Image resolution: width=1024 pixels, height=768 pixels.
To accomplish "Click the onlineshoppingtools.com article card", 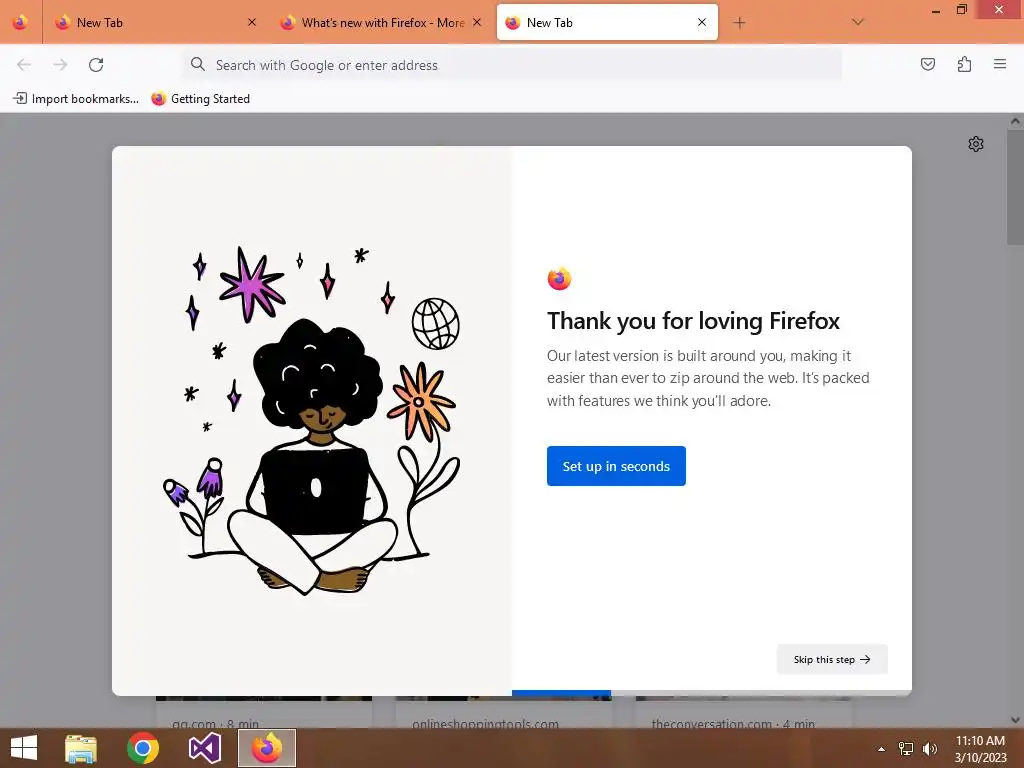I will point(504,712).
